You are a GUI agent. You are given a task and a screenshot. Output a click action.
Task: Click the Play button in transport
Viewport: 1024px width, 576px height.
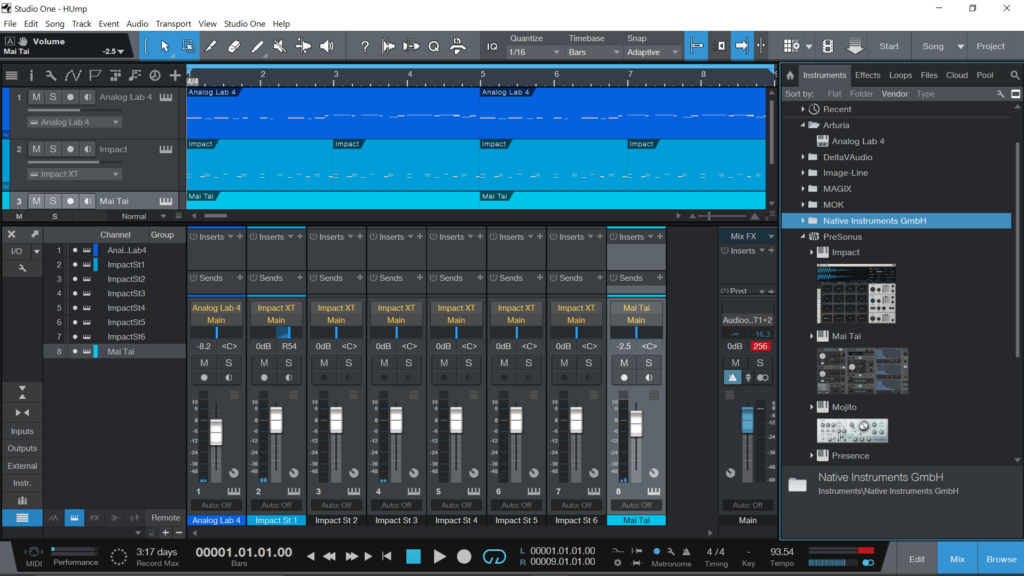coord(440,557)
